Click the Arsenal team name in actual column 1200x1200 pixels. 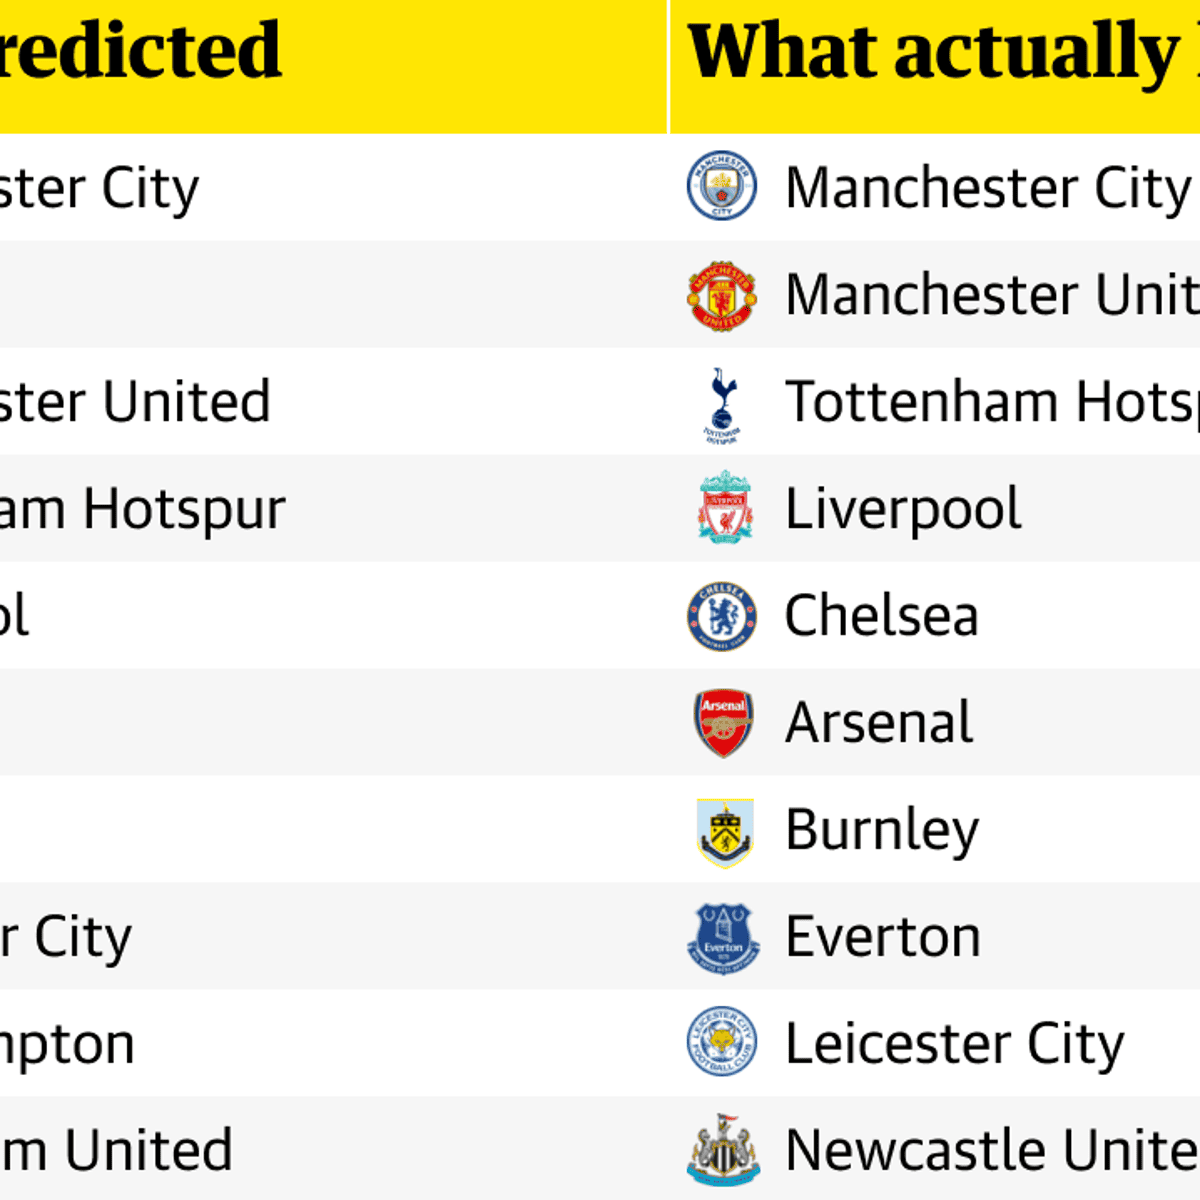(x=879, y=723)
